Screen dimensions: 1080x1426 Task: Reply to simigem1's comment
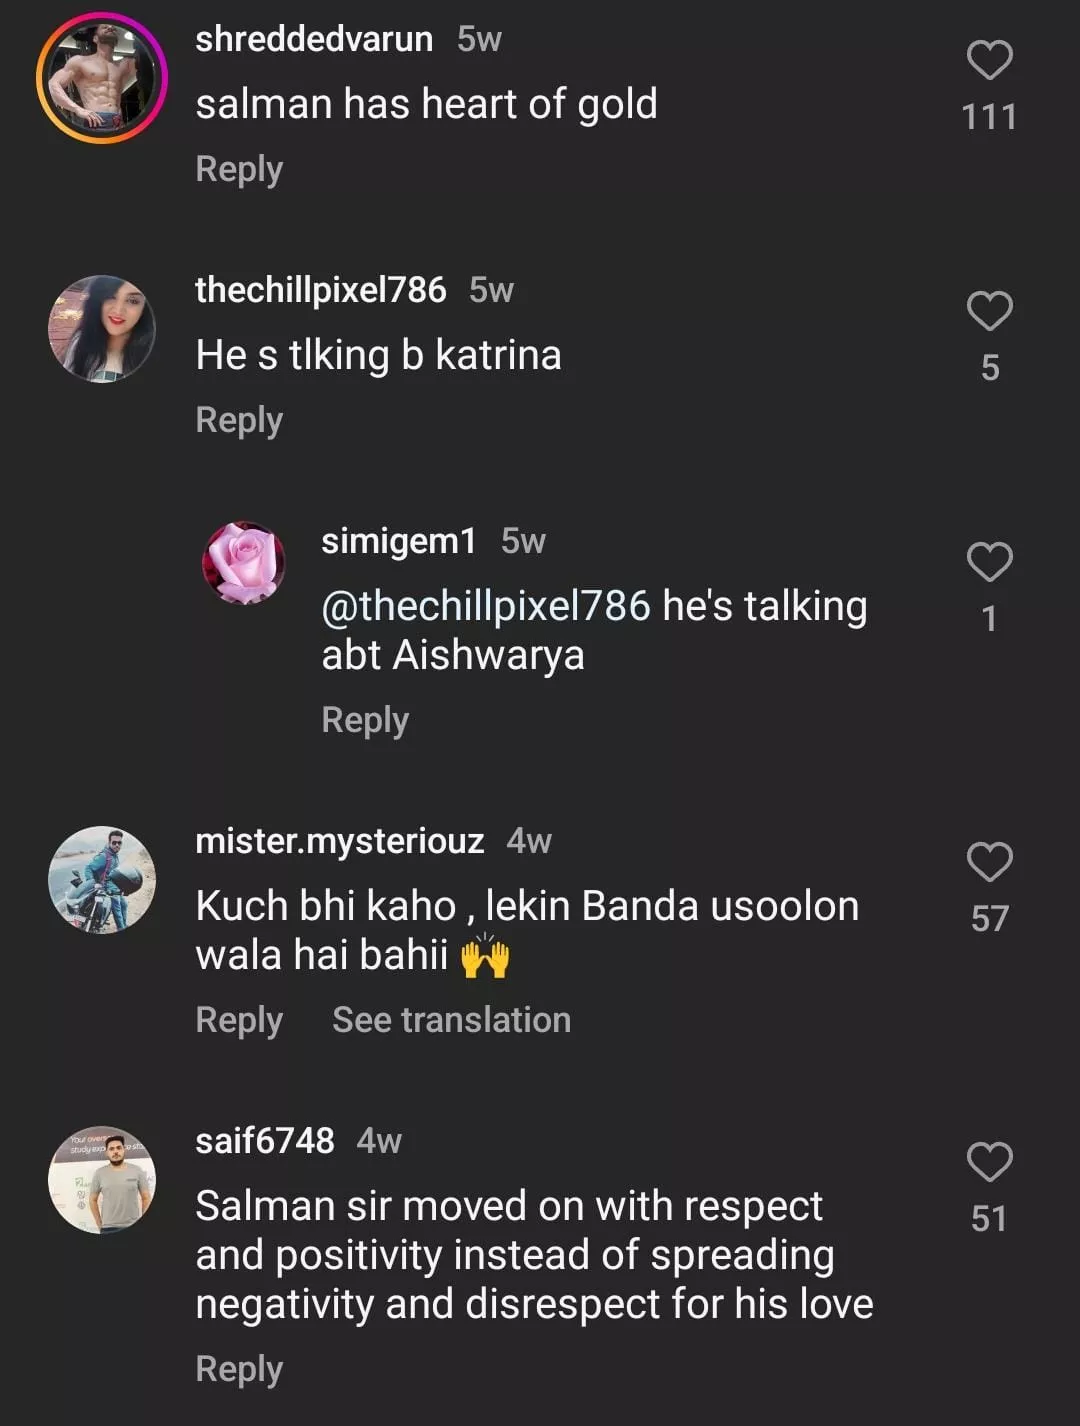pos(365,720)
